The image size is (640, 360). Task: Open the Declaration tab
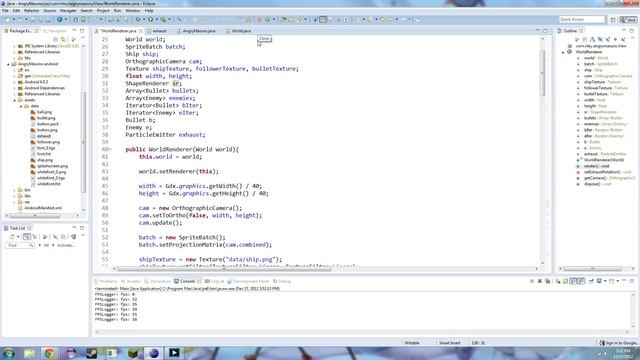click(158, 281)
